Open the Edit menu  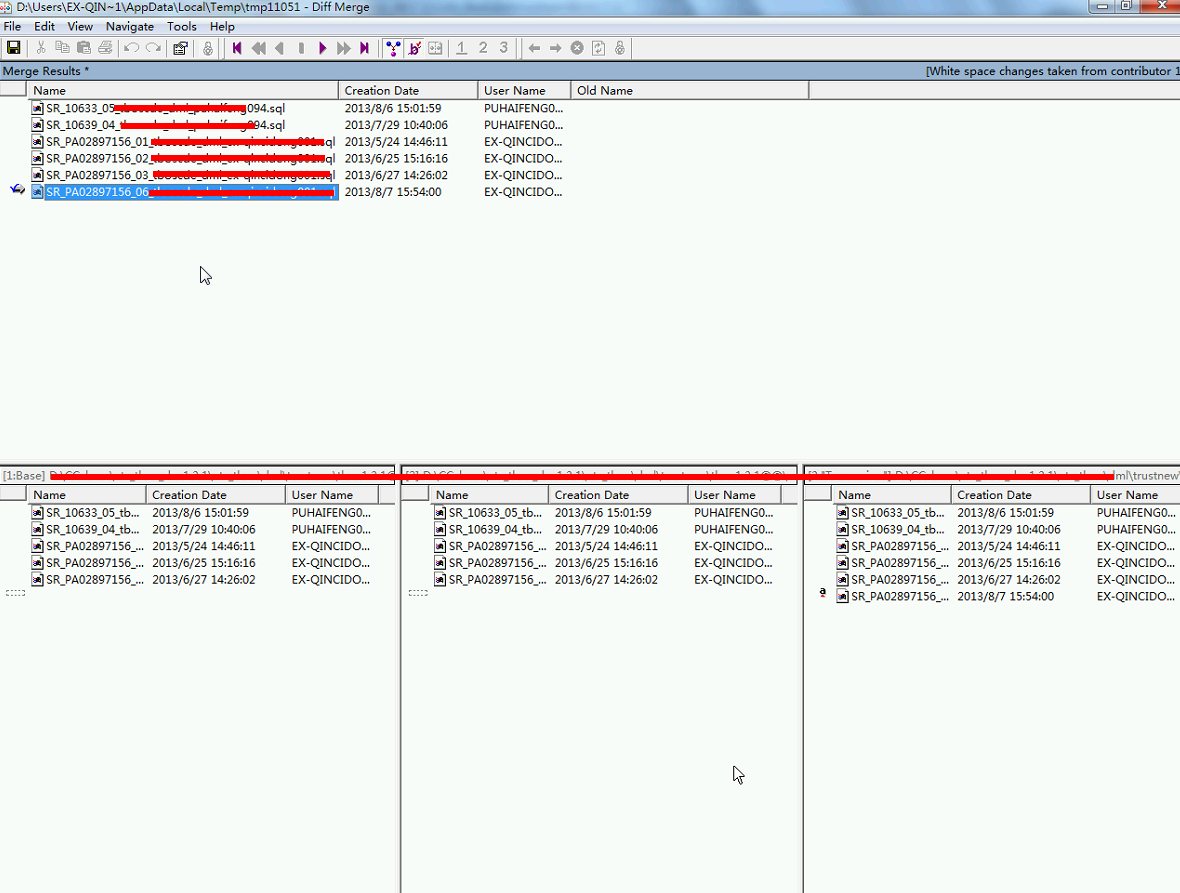point(44,26)
